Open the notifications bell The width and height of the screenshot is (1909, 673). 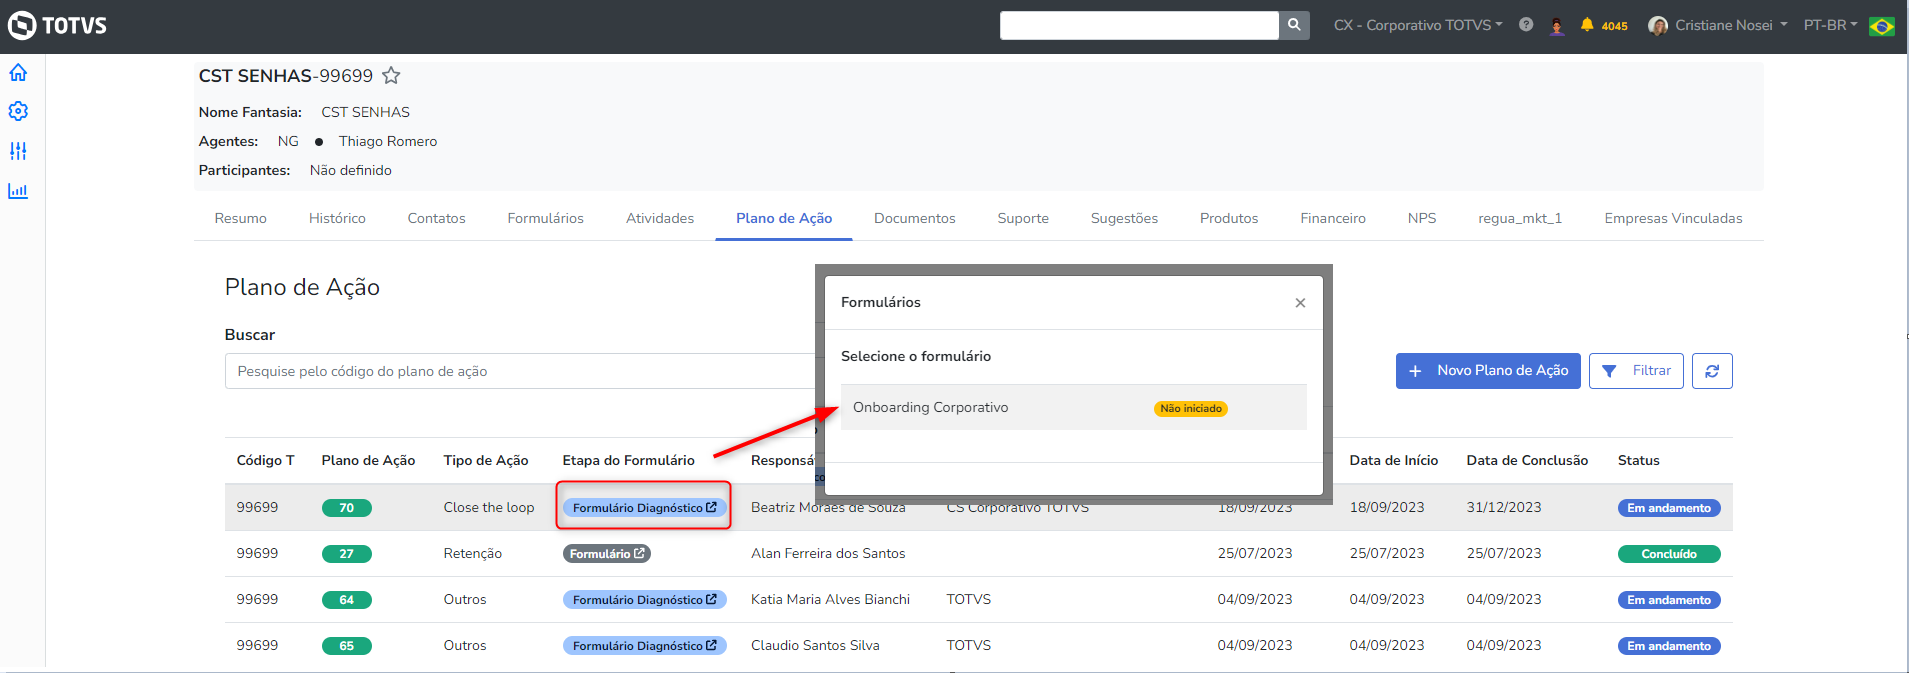pyautogui.click(x=1587, y=25)
